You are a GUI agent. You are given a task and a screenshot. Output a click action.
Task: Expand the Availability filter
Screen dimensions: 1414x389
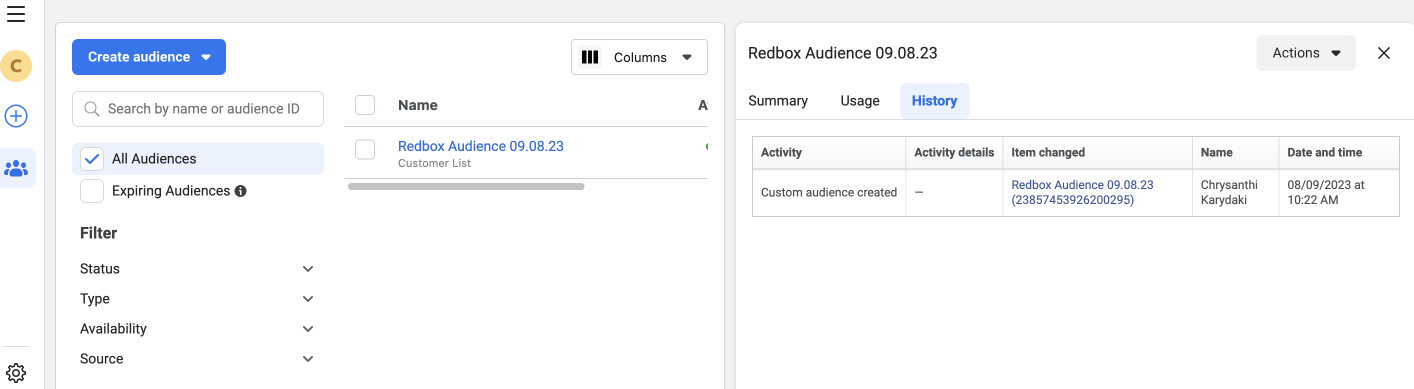[x=198, y=329]
